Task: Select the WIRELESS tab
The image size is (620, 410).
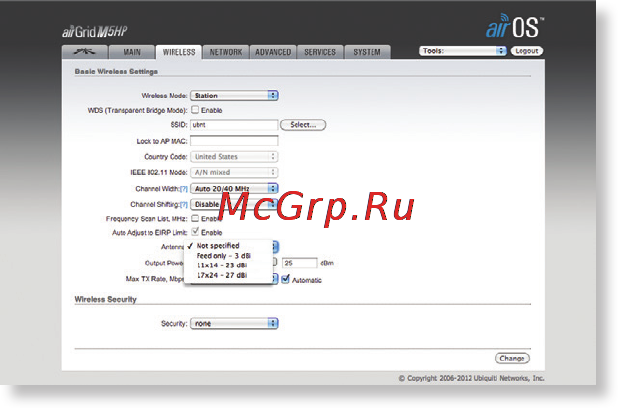Action: (179, 52)
